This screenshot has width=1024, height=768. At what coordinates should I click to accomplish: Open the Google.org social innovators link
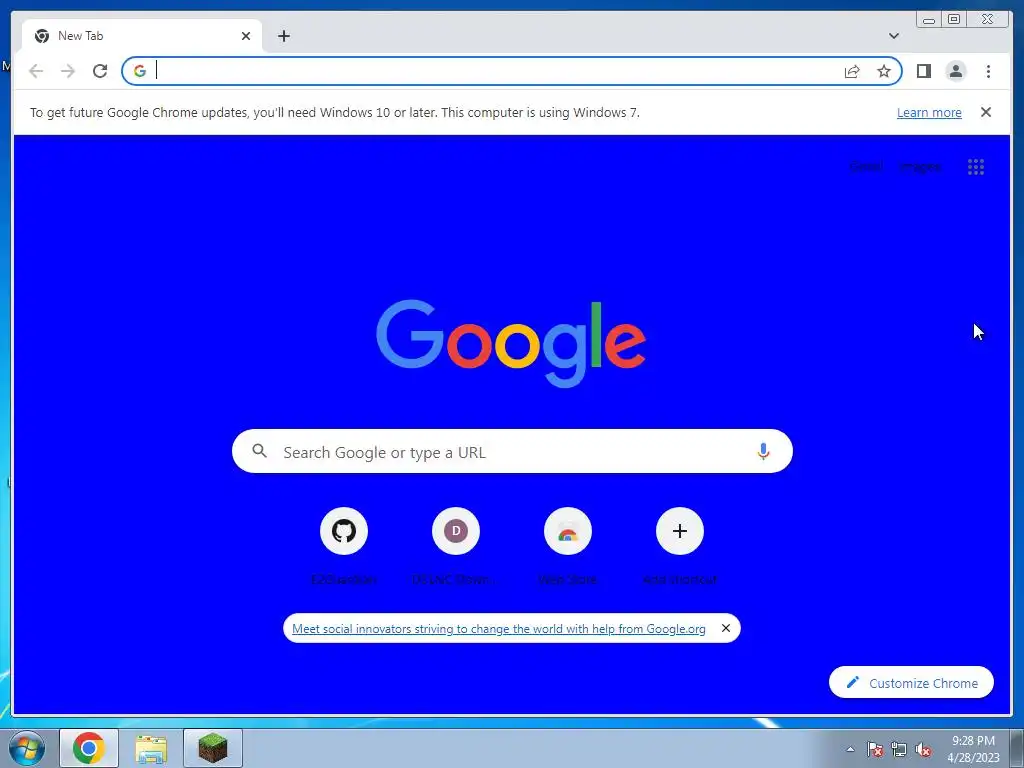(499, 628)
